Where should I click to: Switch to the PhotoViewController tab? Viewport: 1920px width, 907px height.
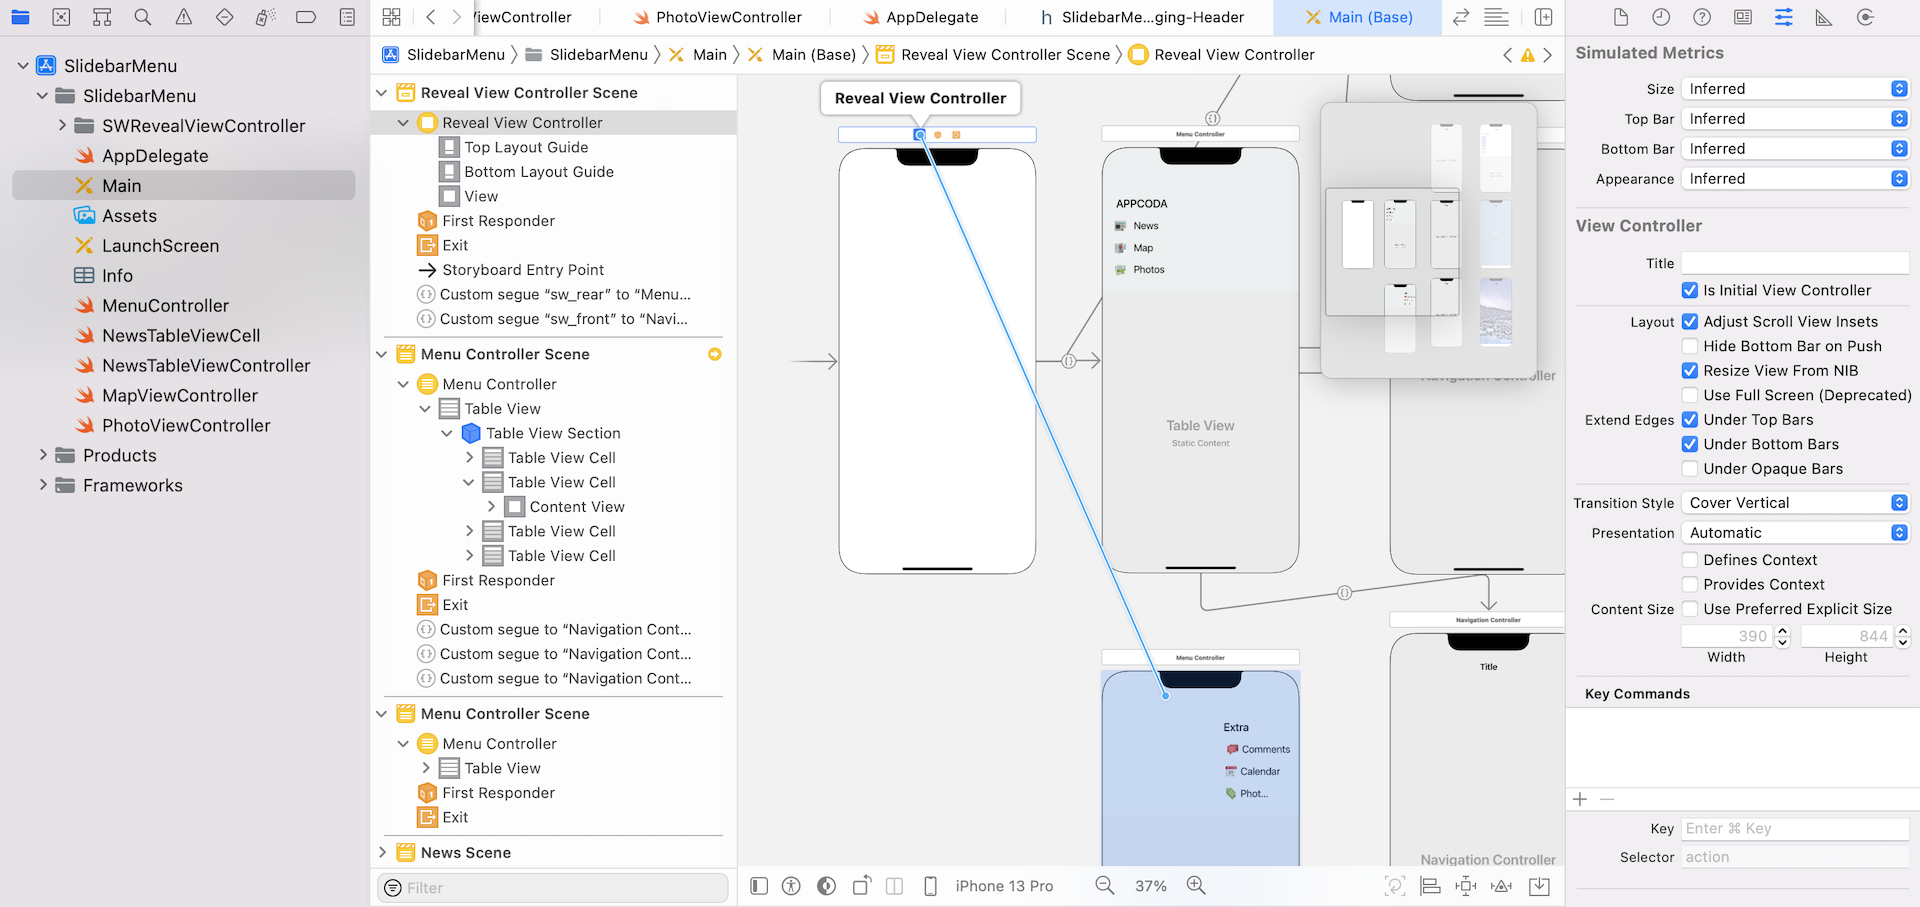[x=728, y=17]
